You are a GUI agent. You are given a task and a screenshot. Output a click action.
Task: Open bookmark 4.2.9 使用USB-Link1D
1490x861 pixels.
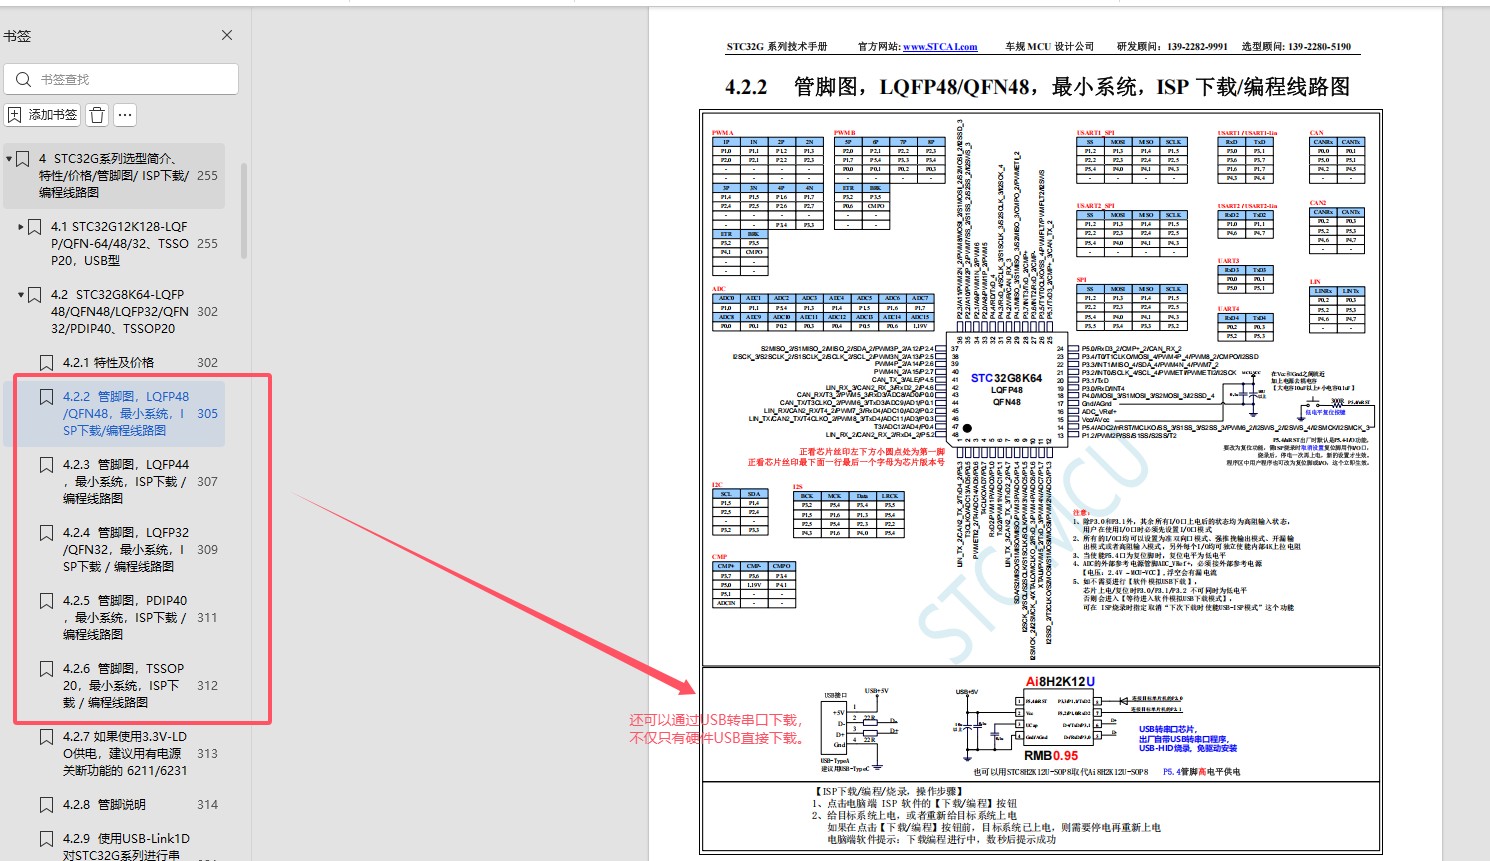[126, 846]
